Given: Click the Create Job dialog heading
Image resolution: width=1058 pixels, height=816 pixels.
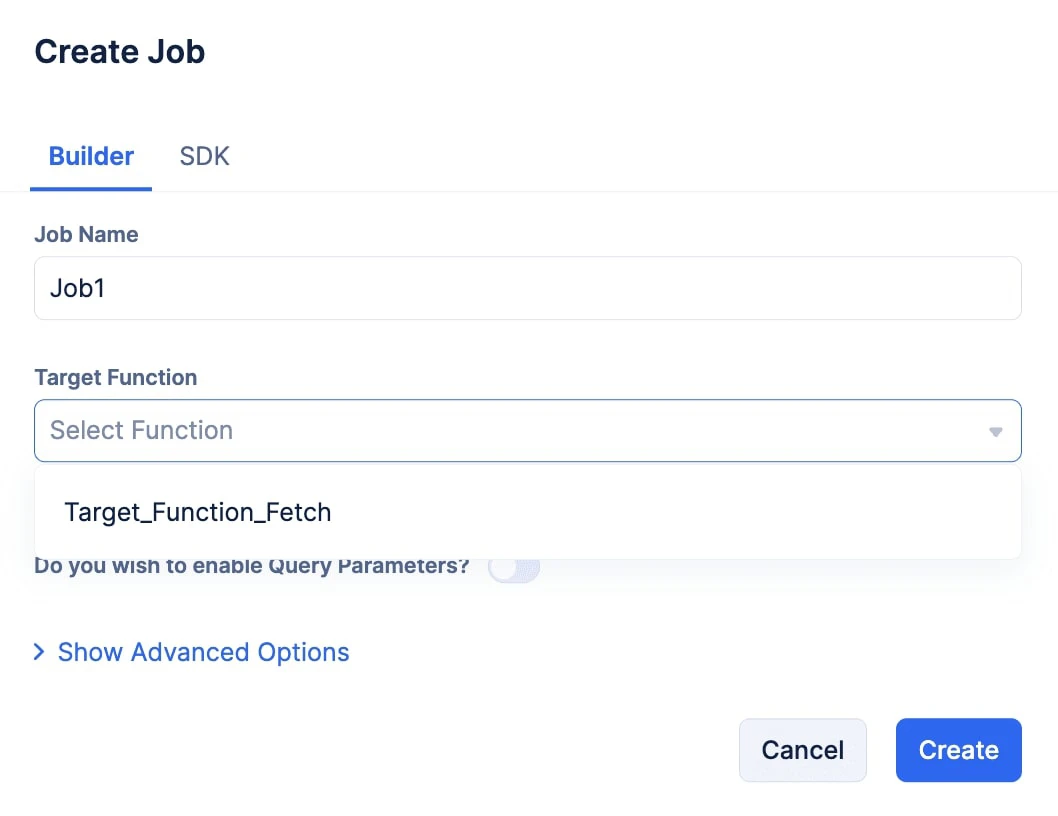Looking at the screenshot, I should pos(119,52).
